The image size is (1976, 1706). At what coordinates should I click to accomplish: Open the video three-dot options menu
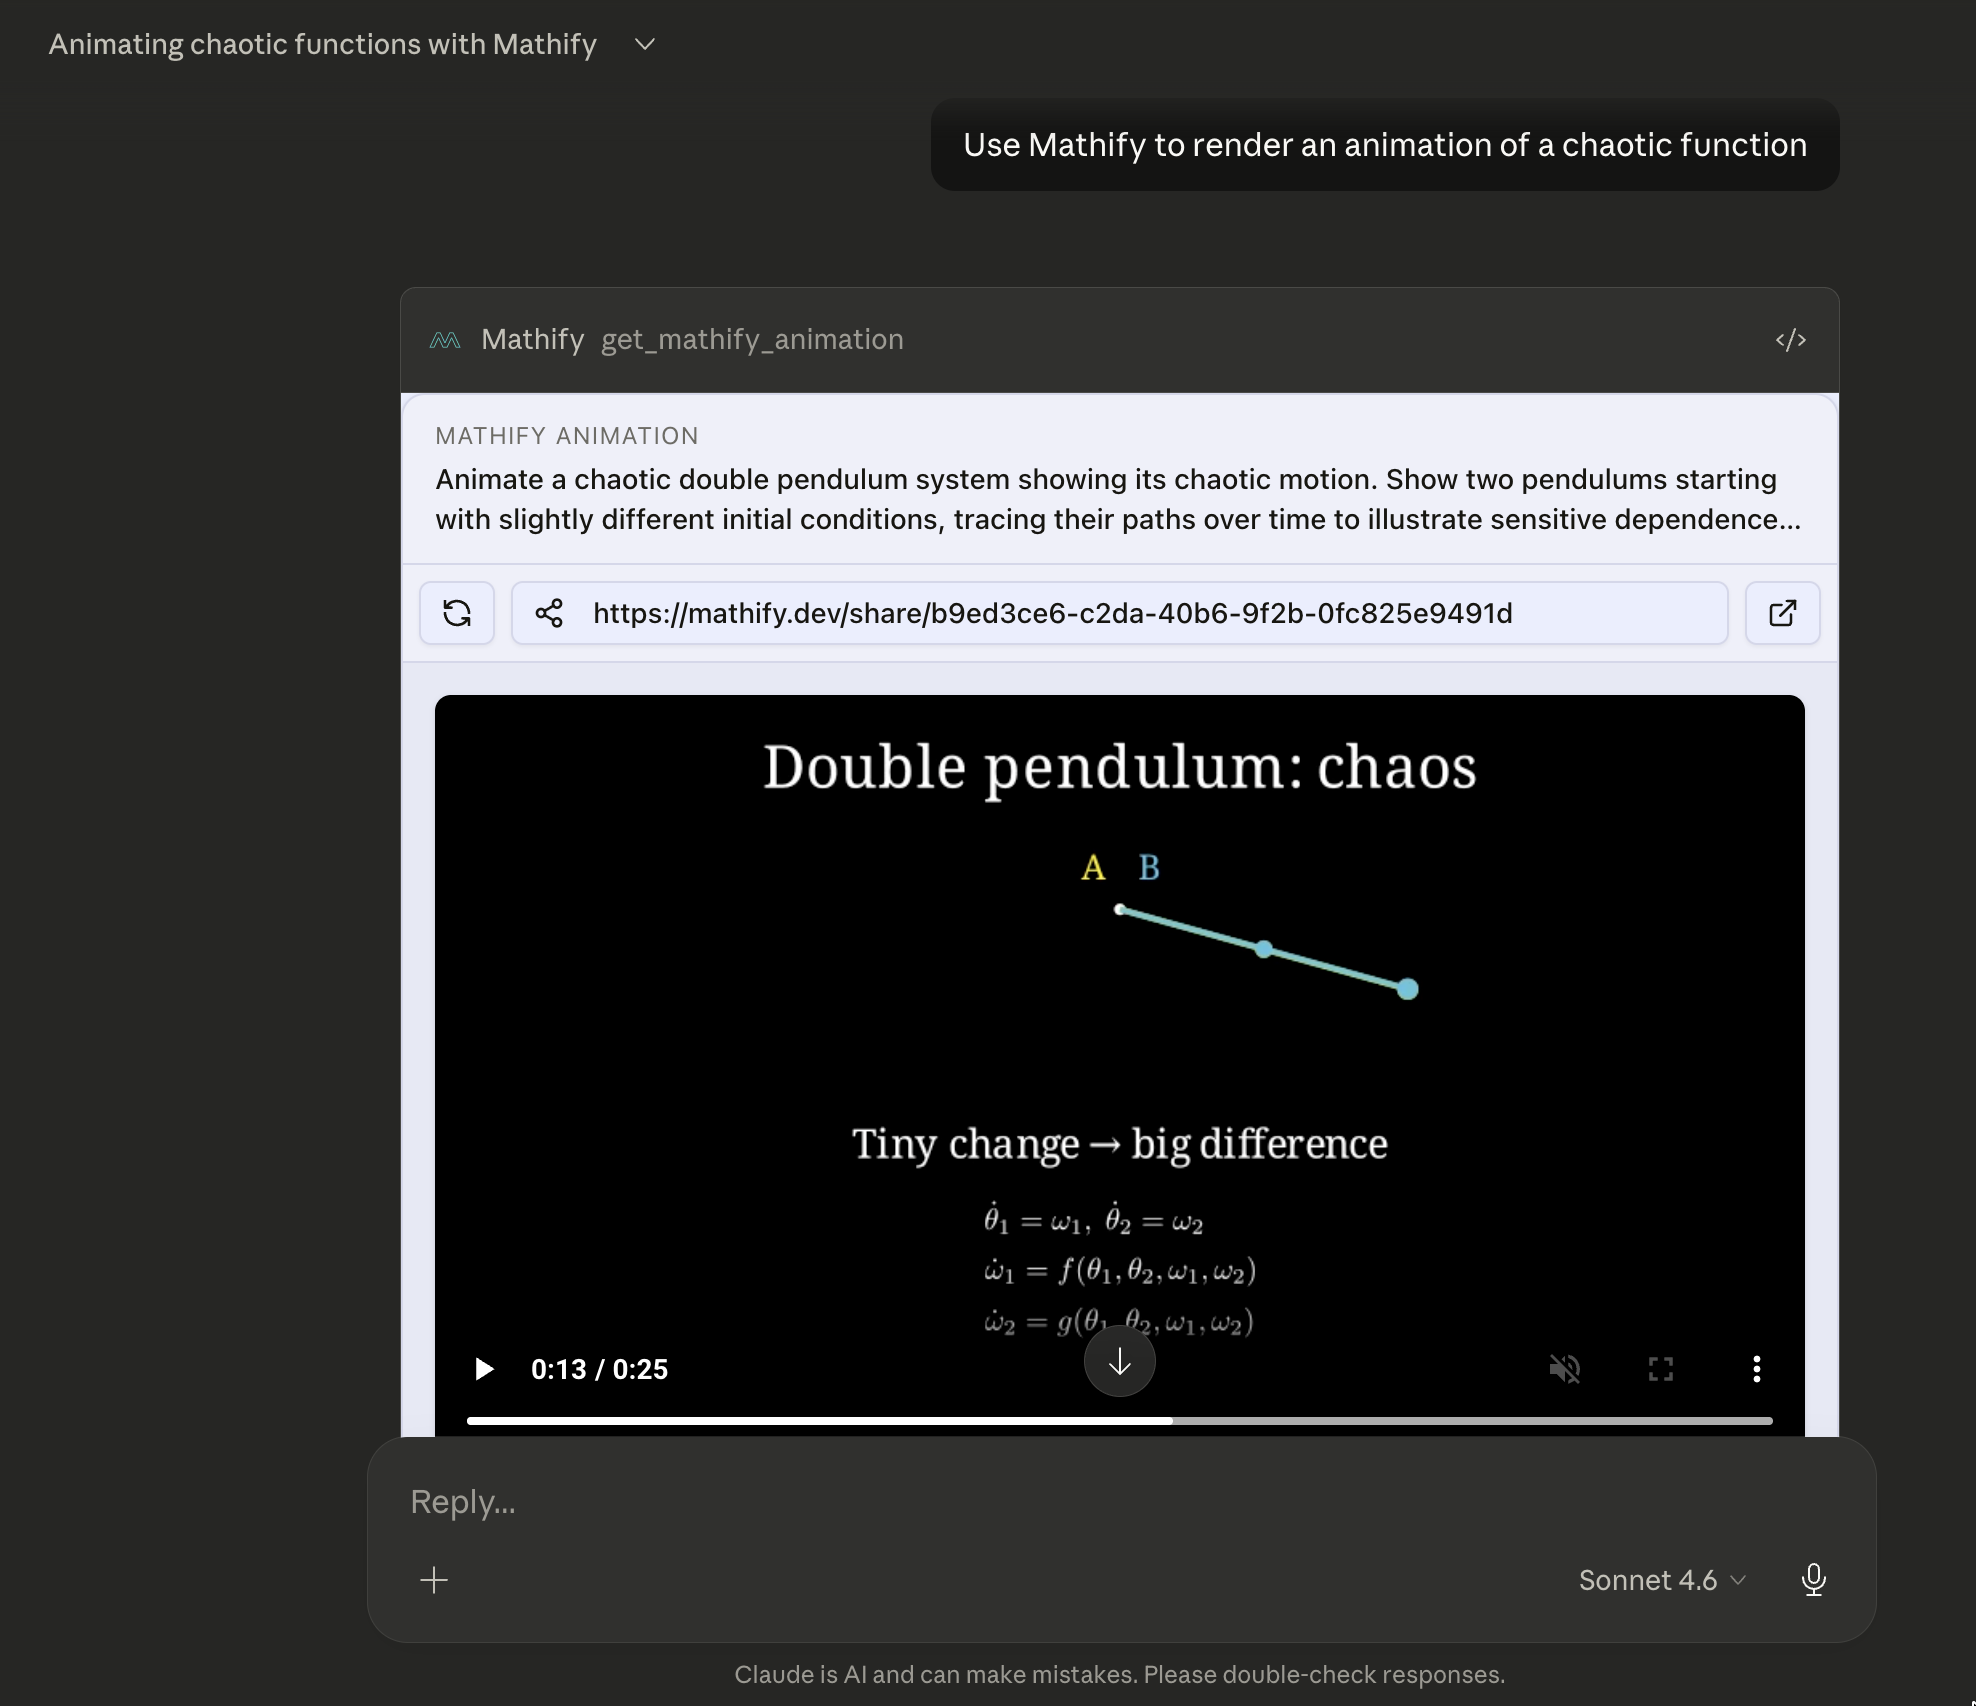(x=1757, y=1370)
